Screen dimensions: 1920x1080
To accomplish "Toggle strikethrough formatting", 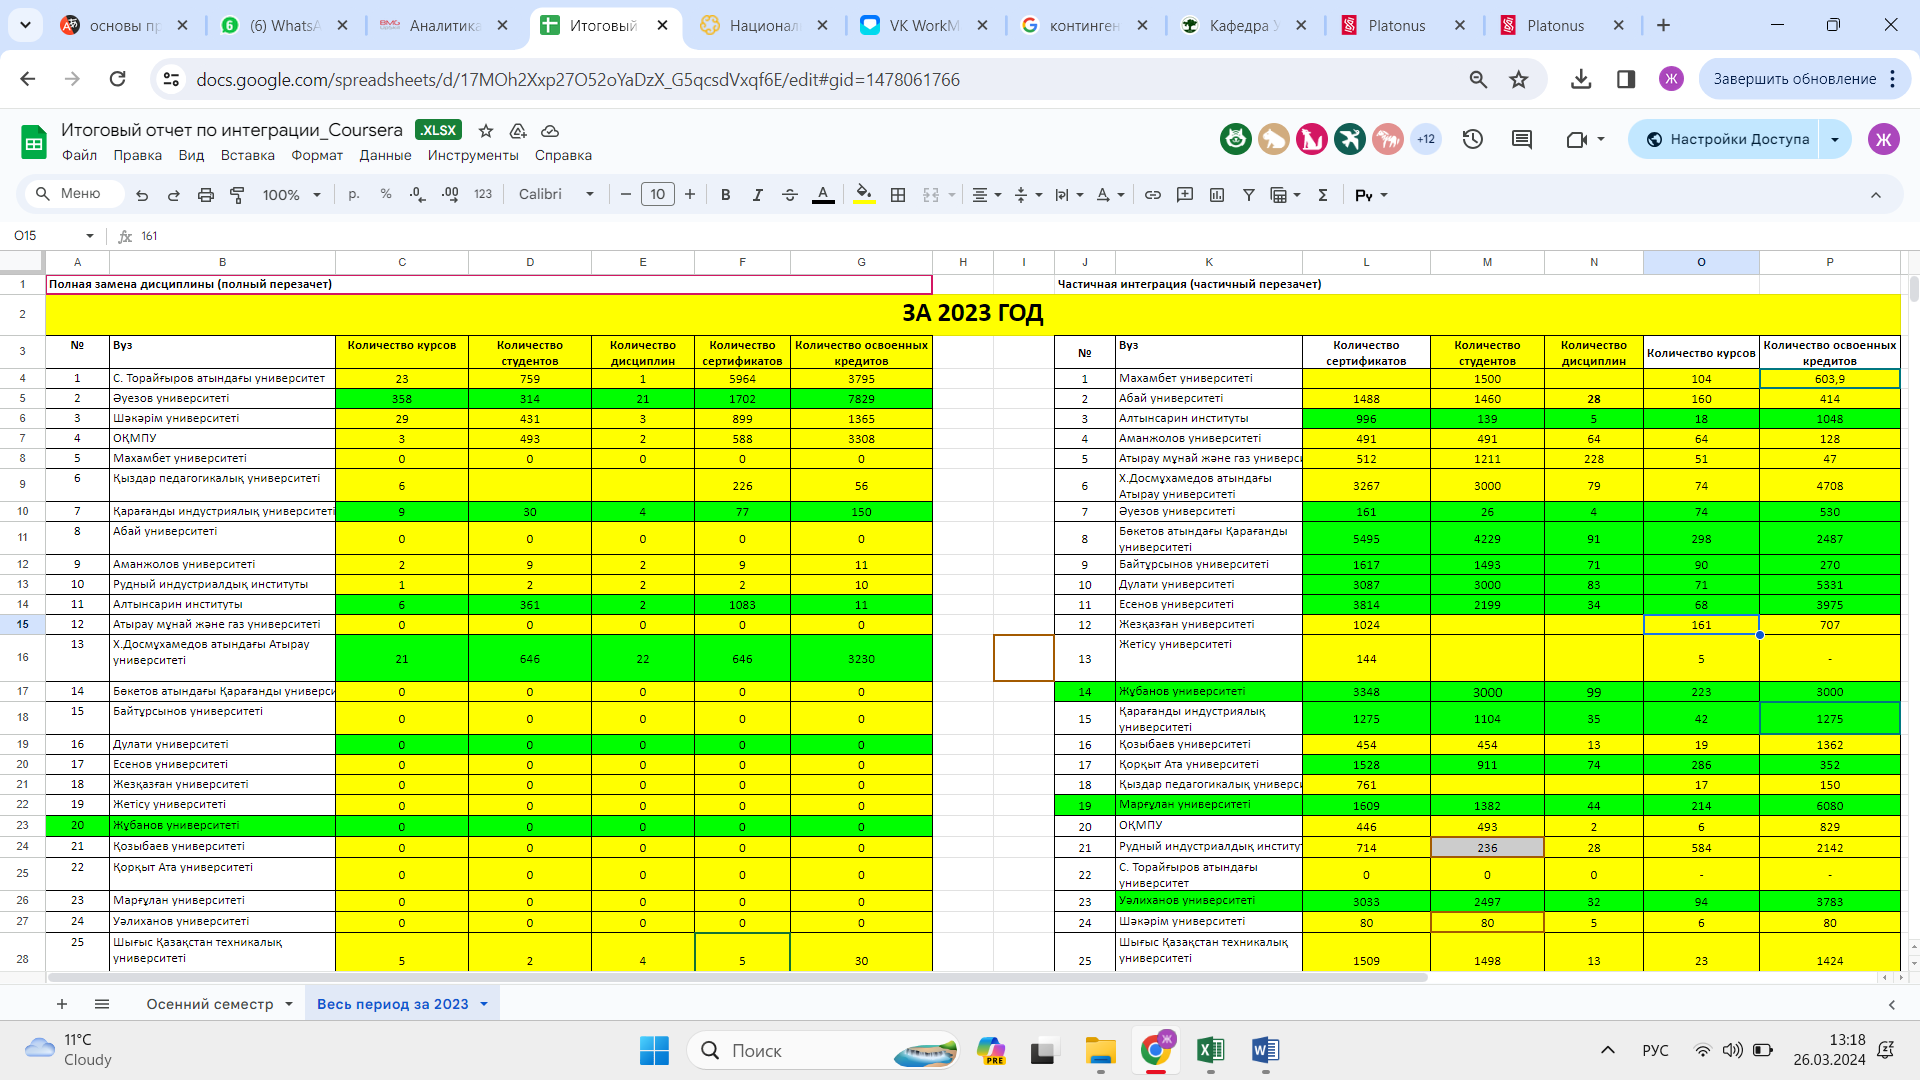I will tap(789, 195).
